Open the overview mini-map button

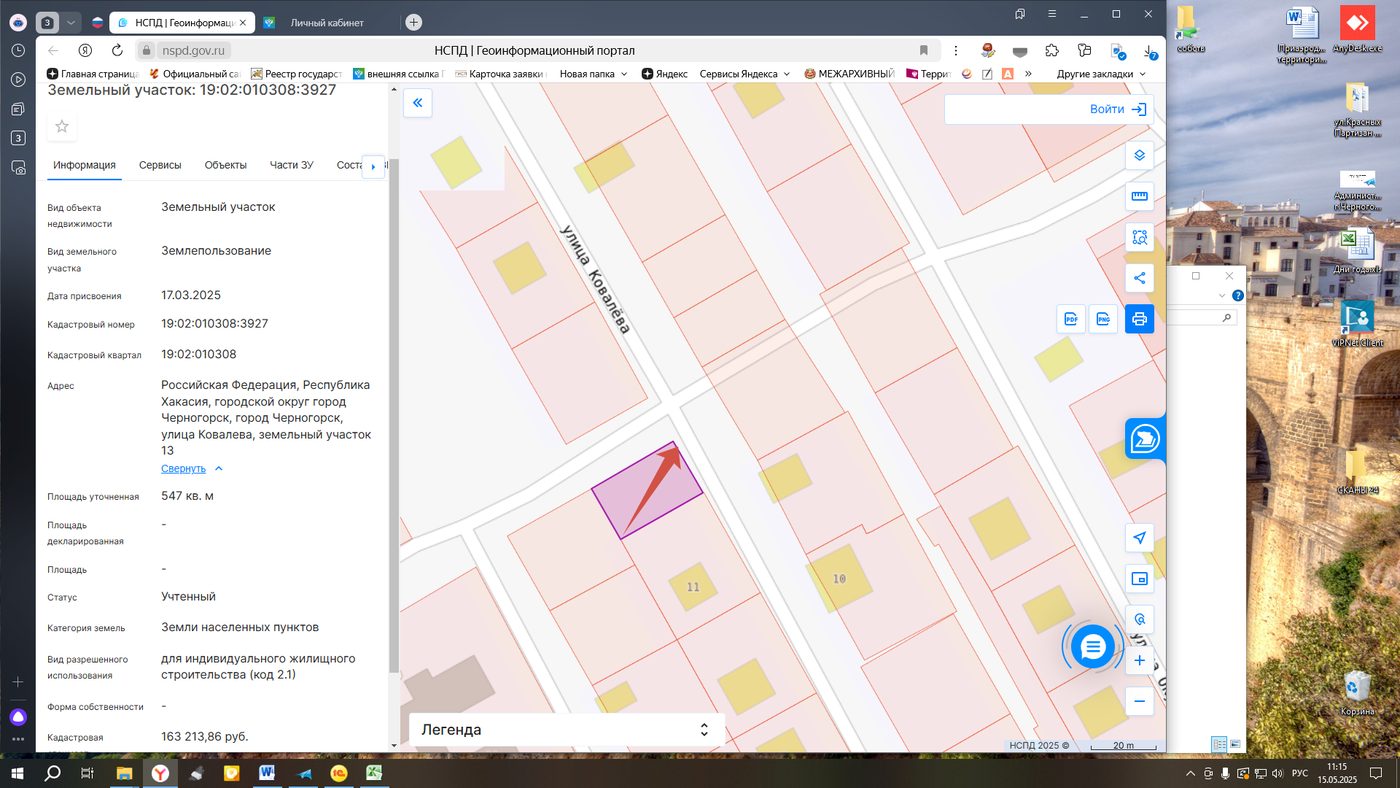point(1139,578)
